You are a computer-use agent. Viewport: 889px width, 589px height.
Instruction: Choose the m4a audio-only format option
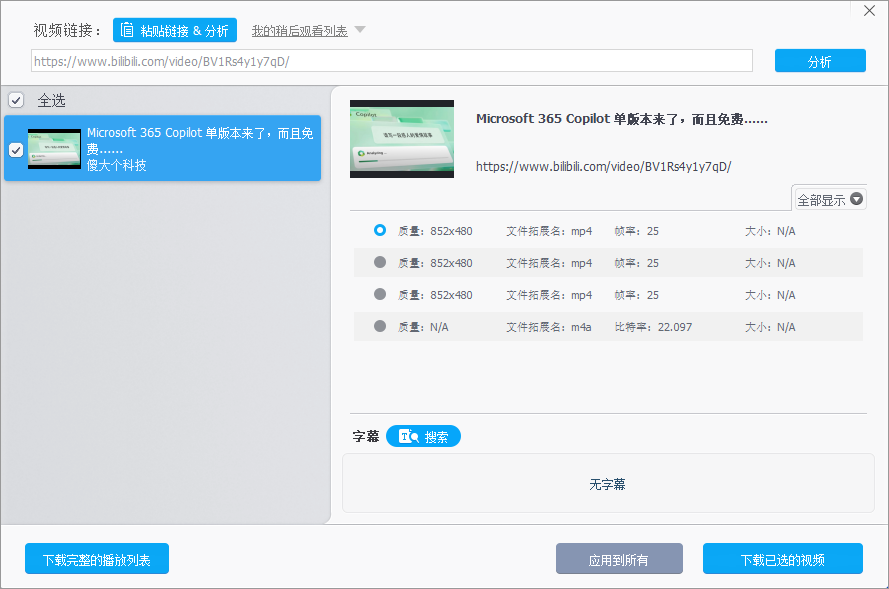[x=380, y=326]
